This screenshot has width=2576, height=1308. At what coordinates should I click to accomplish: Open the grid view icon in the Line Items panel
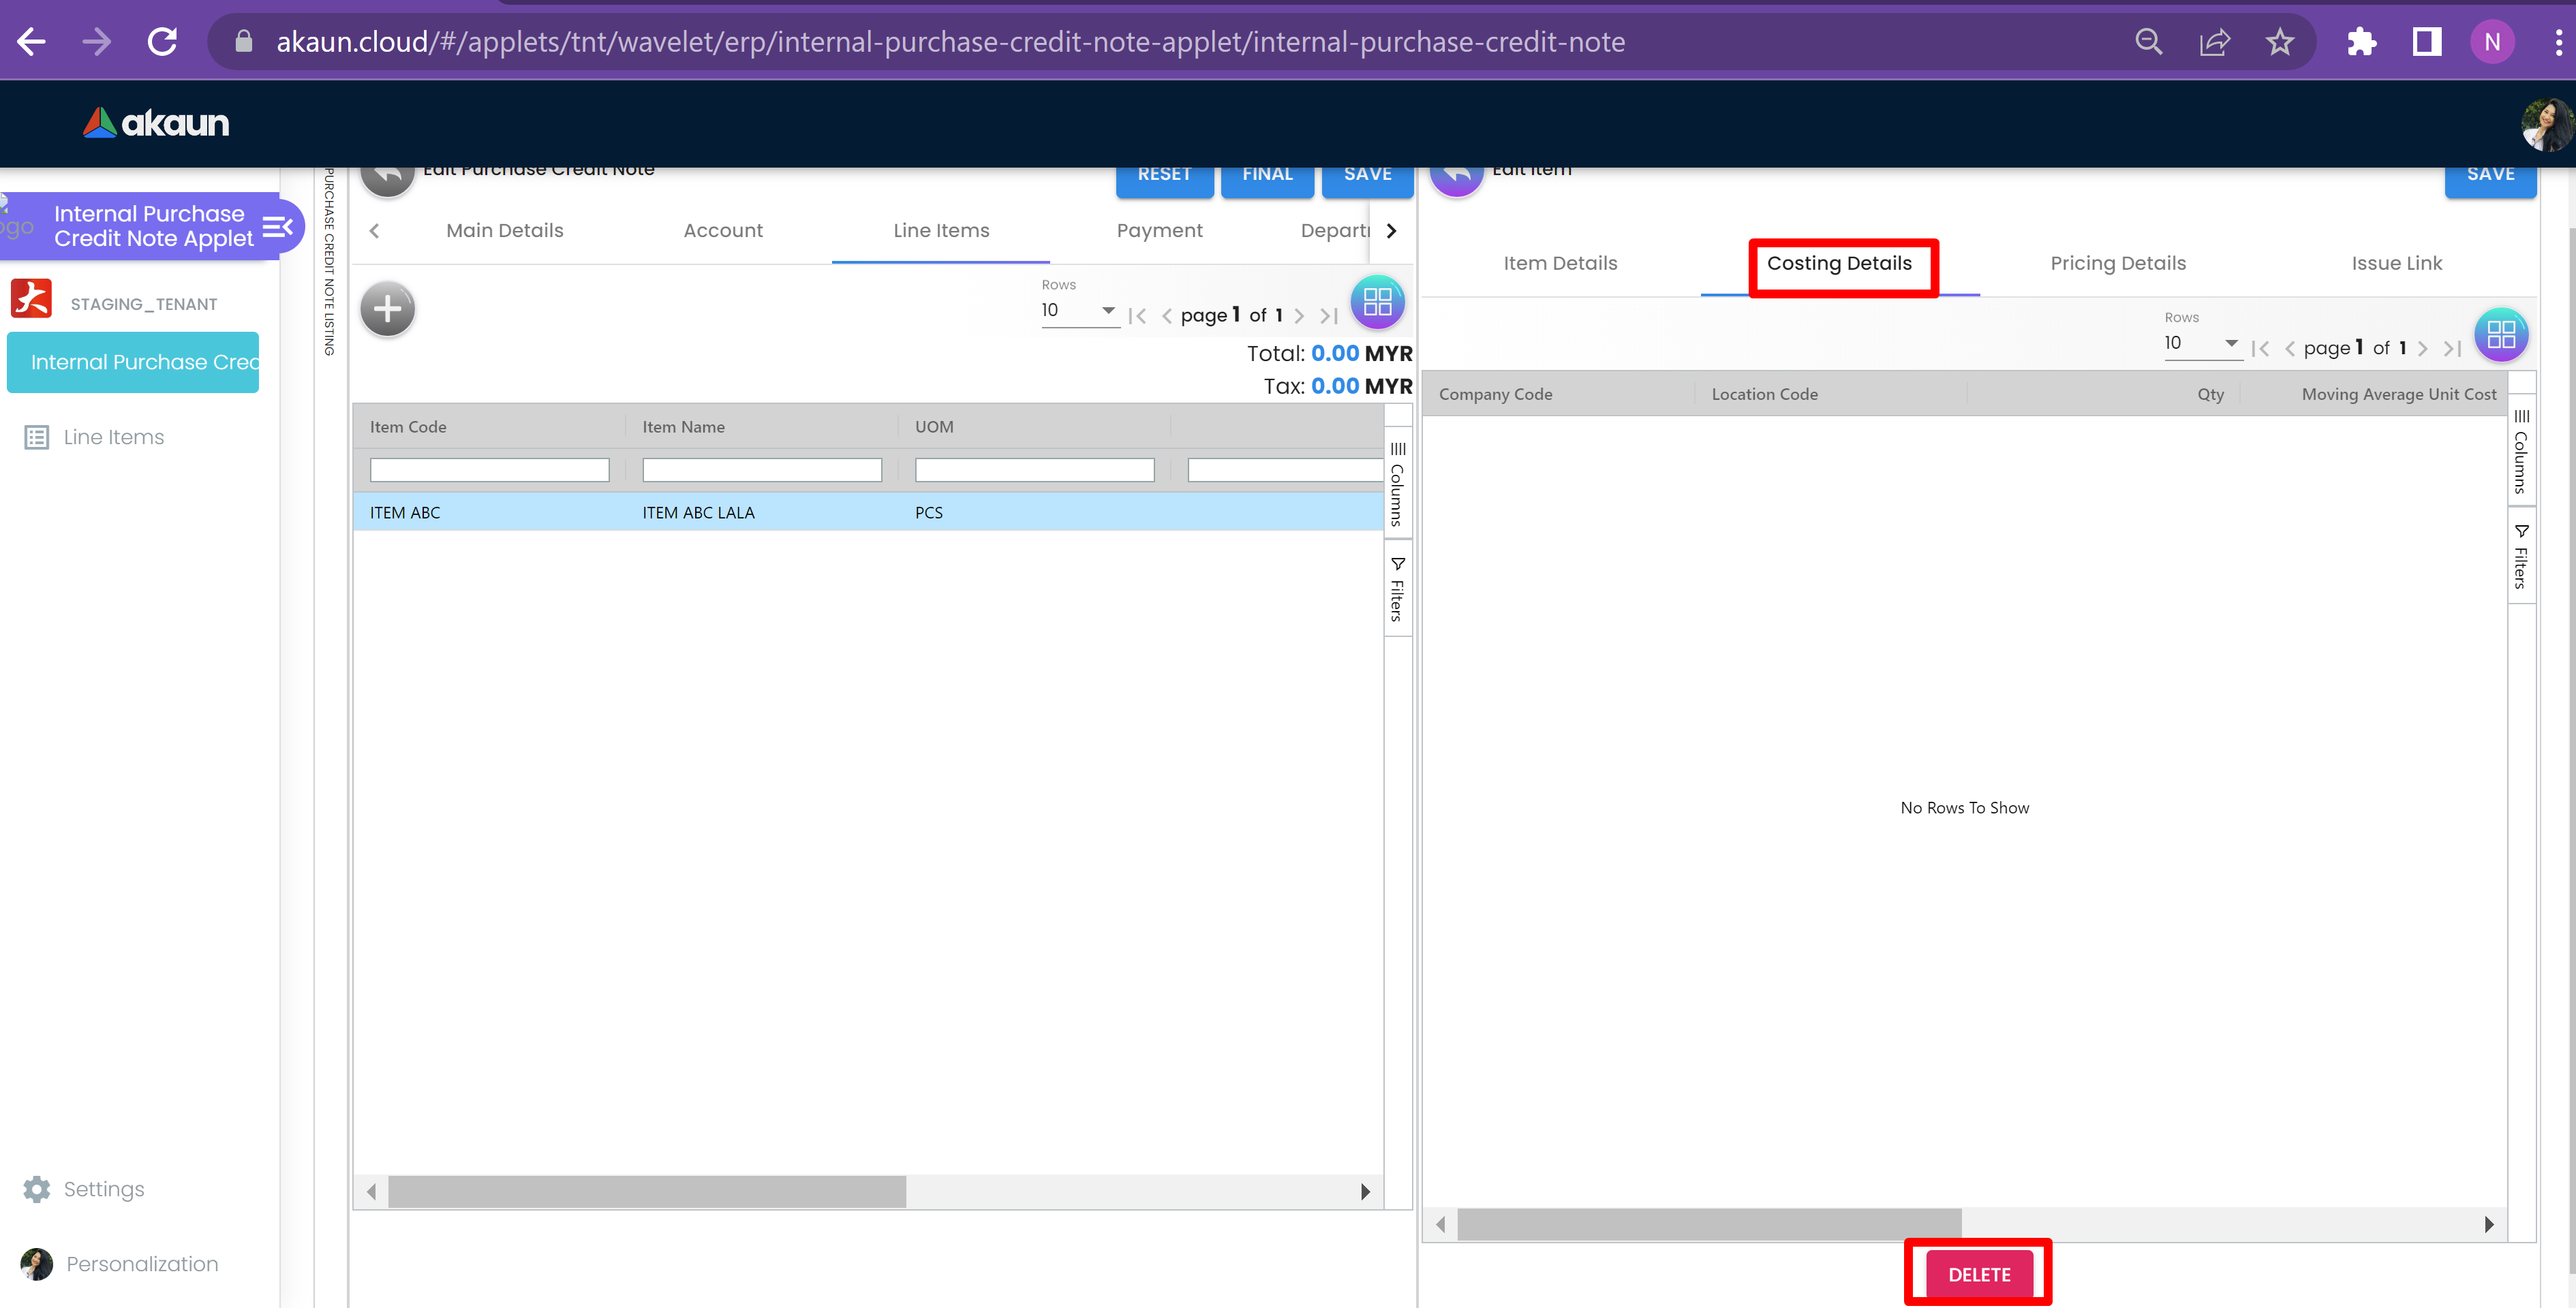point(1377,302)
